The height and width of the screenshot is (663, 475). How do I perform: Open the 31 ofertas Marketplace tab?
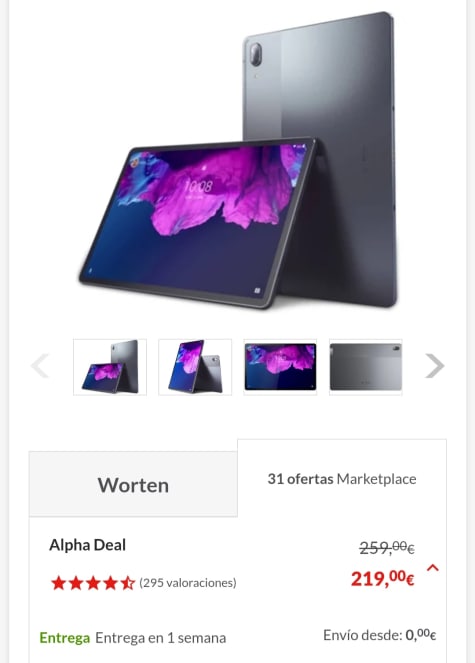click(342, 479)
